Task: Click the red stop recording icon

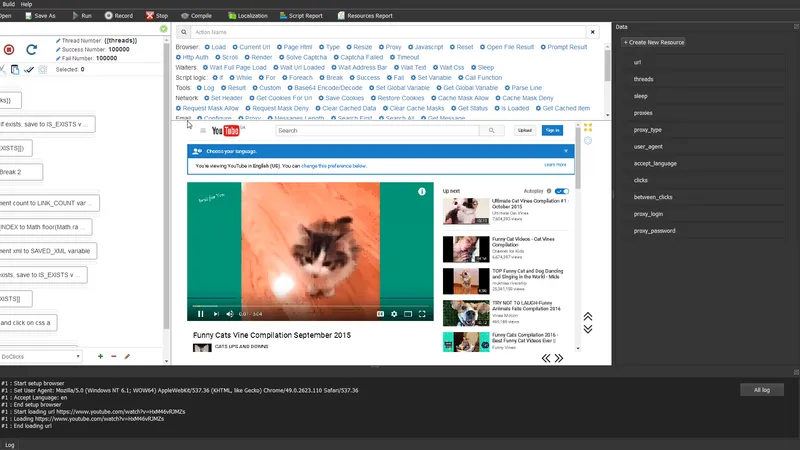Action: pos(9,49)
